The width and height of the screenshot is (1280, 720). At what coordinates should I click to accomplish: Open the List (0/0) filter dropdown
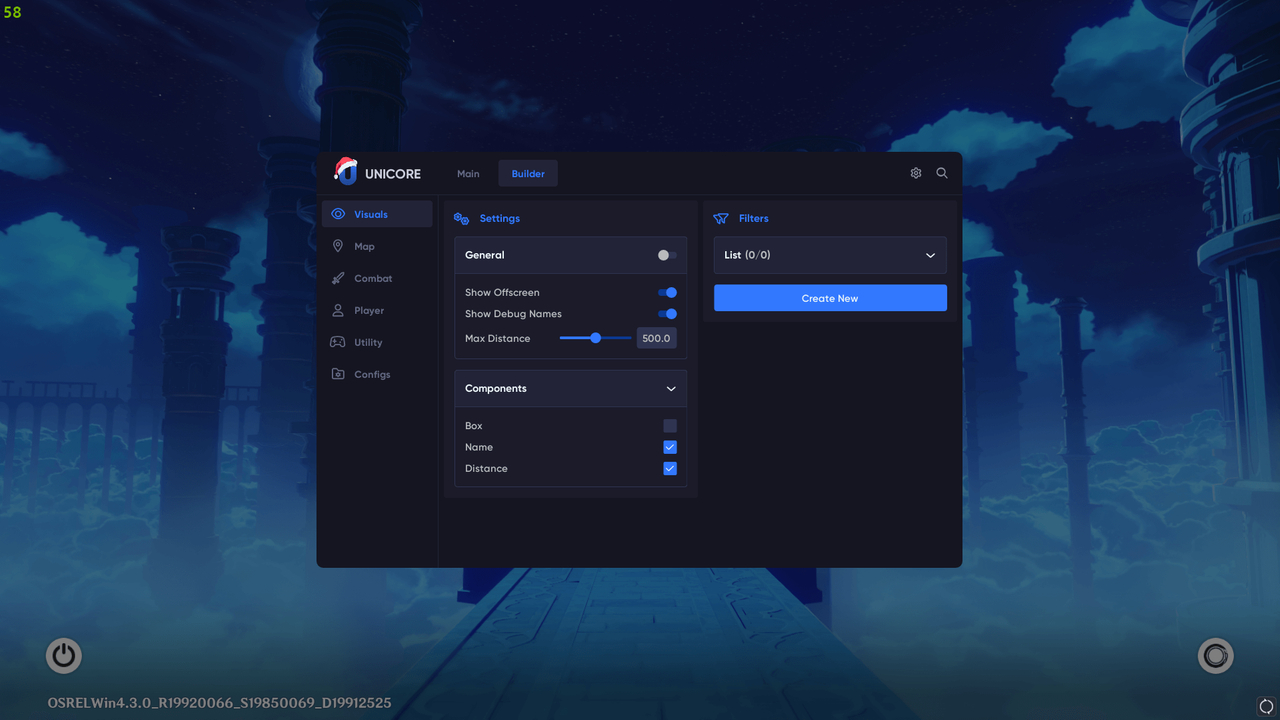point(829,255)
